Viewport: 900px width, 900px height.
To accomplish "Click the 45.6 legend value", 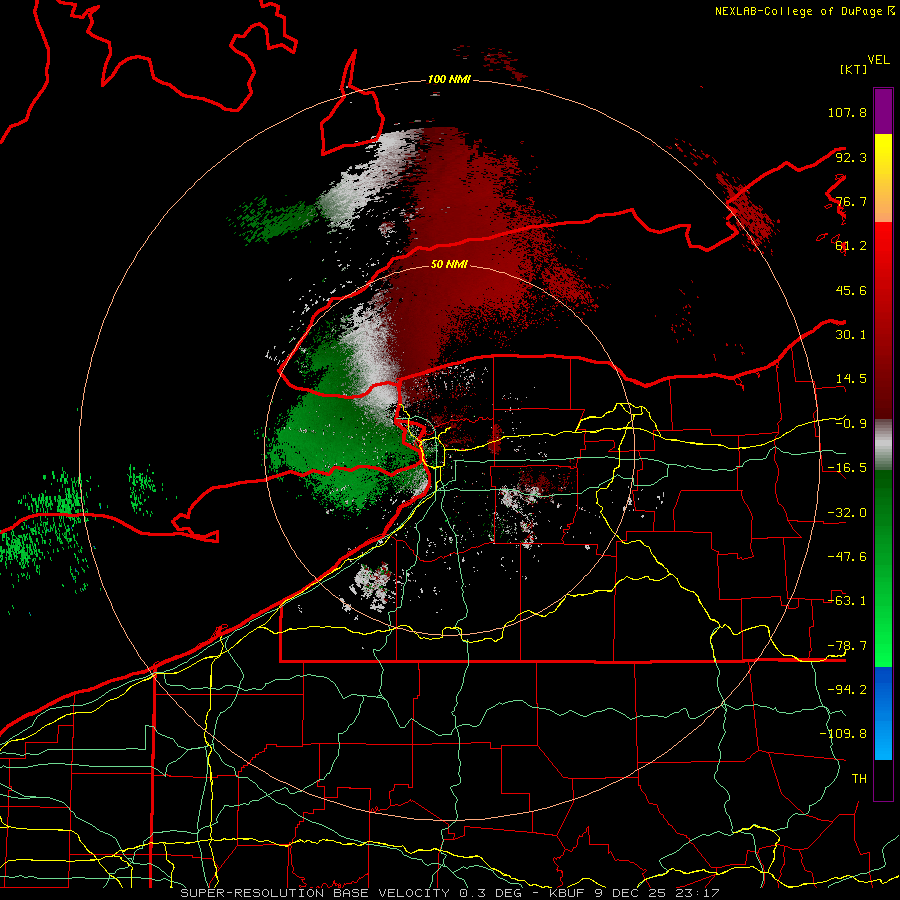I will tap(851, 290).
